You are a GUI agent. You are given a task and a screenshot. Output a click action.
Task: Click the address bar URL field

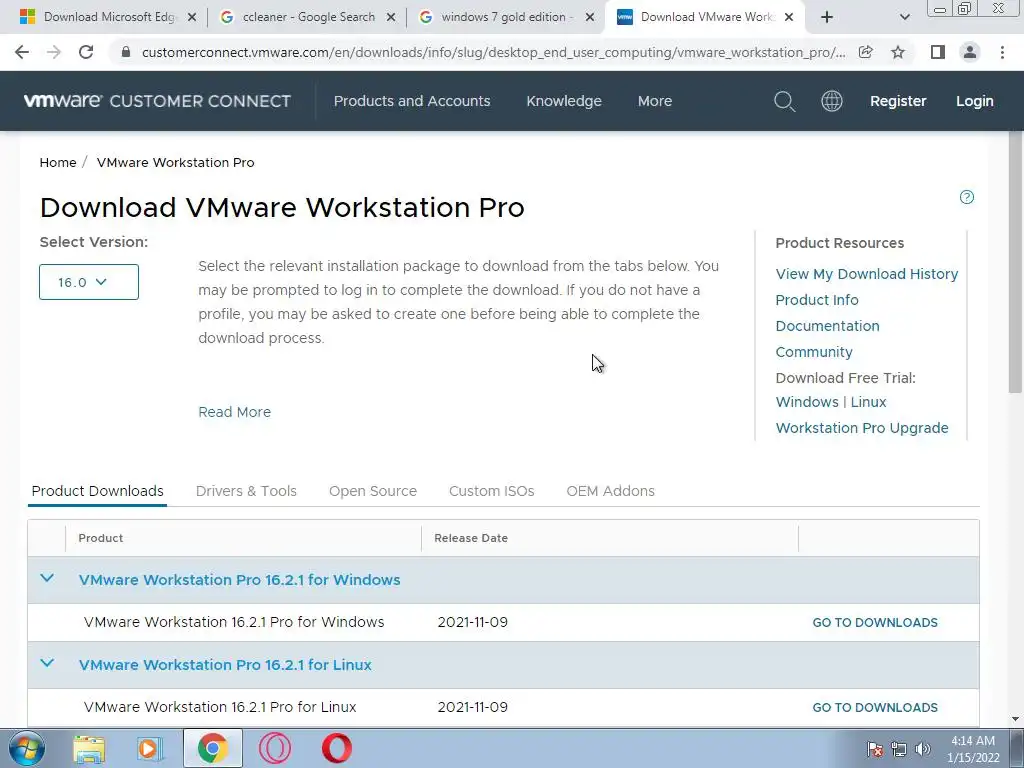[x=493, y=52]
